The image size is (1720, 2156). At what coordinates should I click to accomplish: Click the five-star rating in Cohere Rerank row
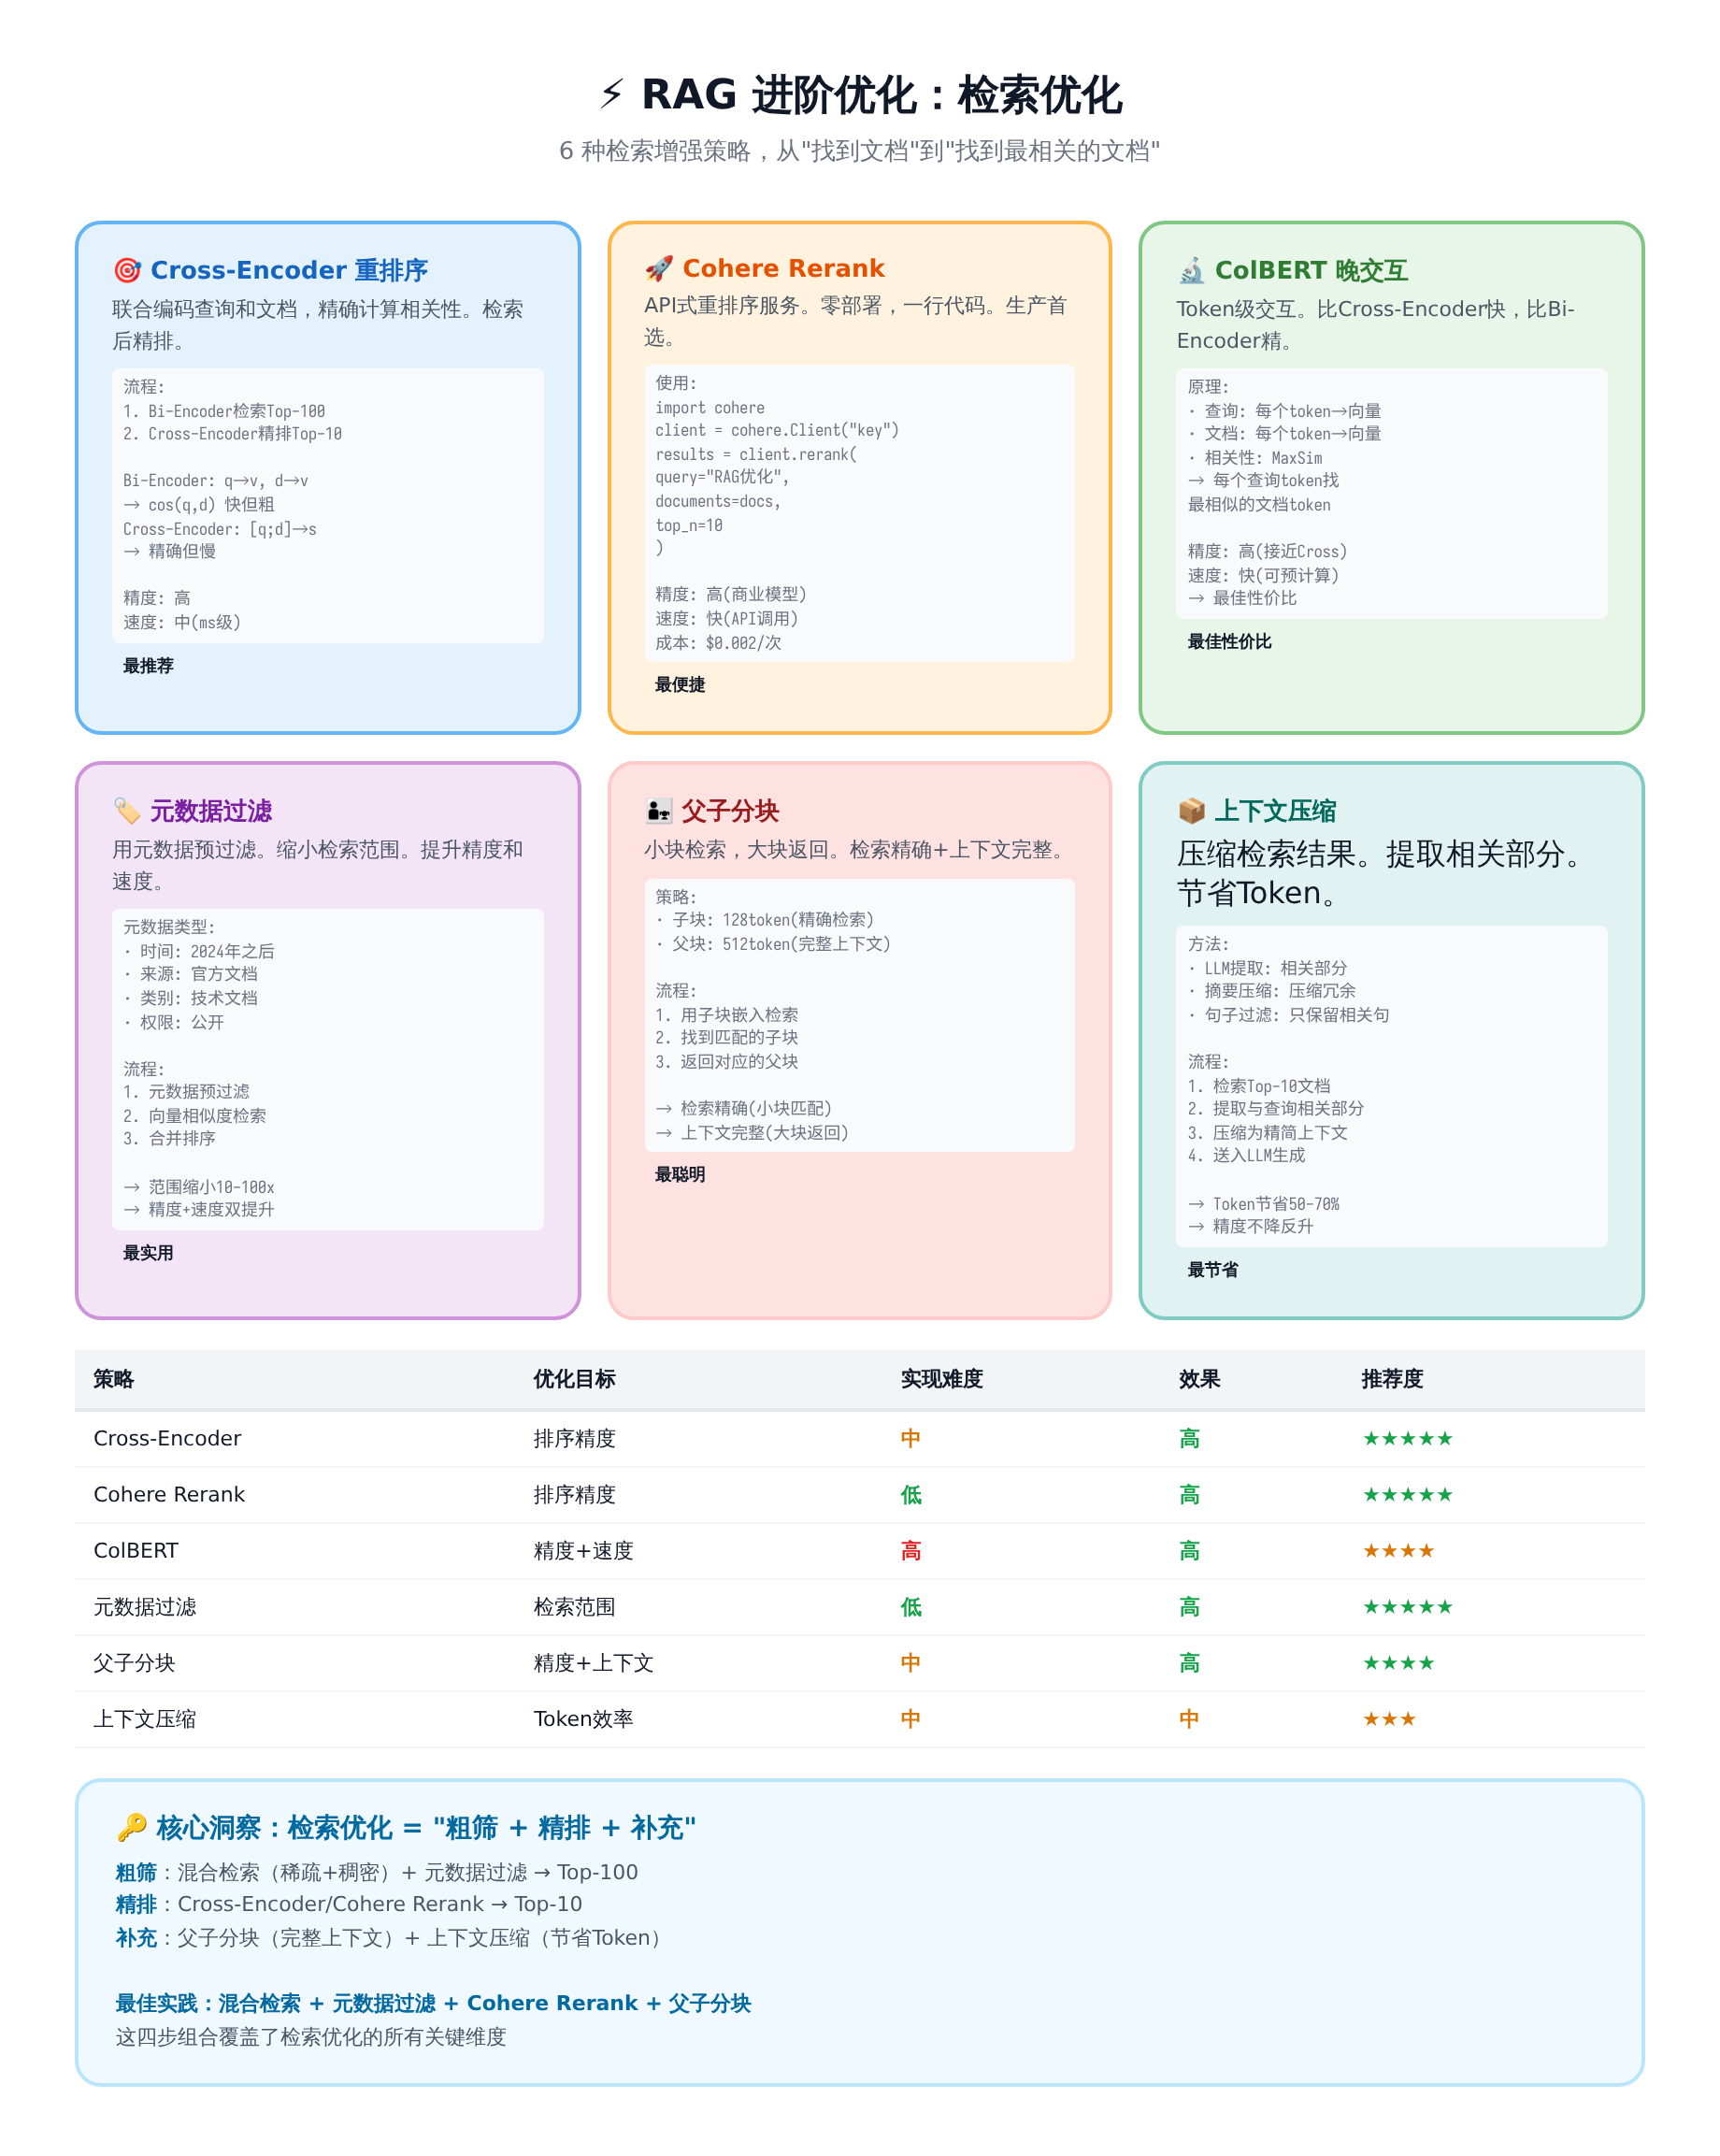click(x=1408, y=1495)
